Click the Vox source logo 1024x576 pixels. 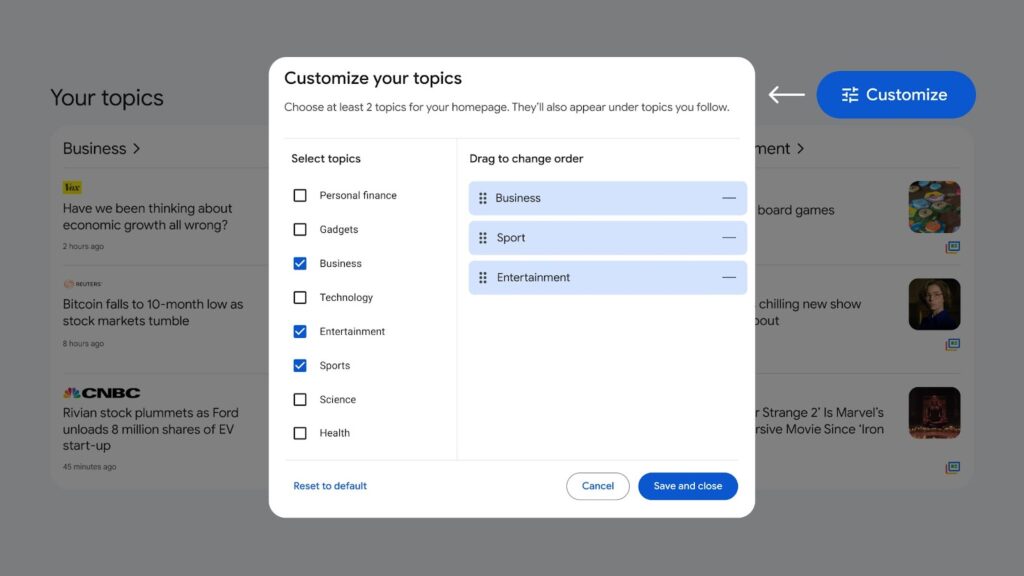pos(72,187)
